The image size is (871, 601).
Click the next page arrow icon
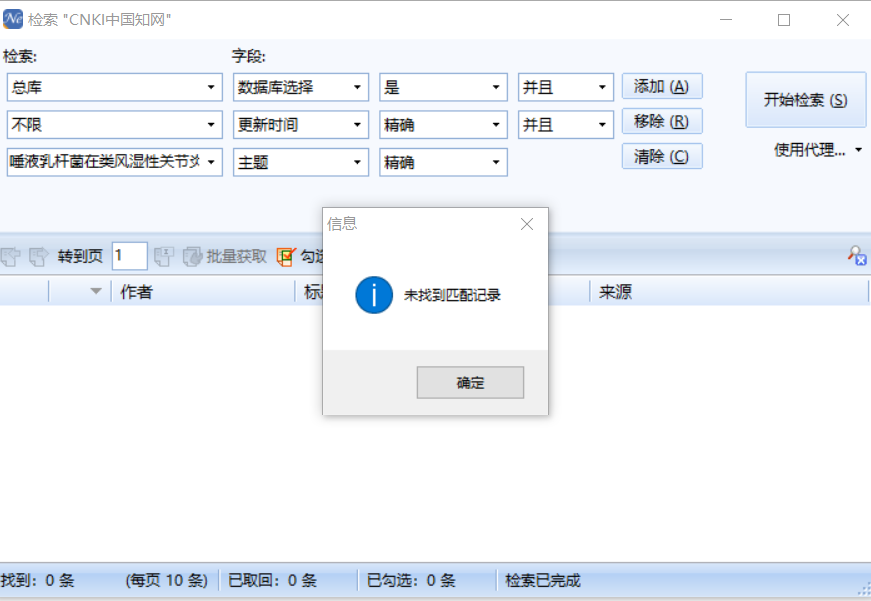38,257
